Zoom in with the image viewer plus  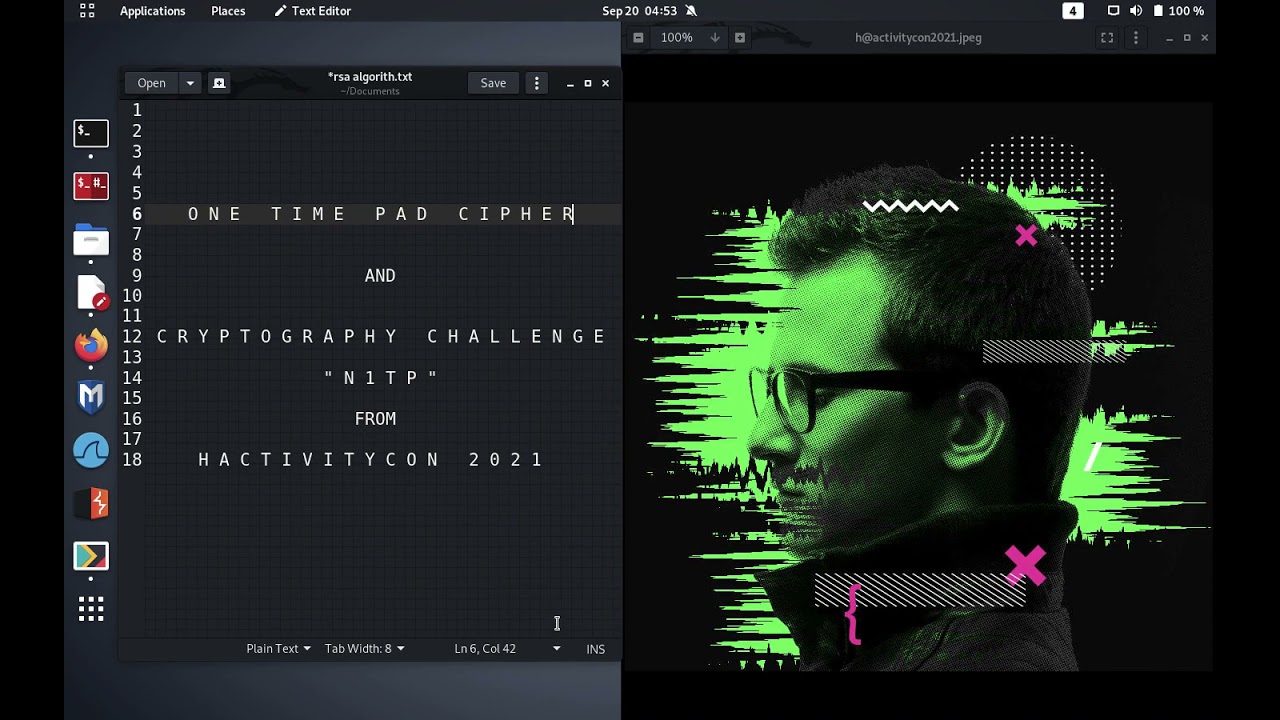tap(740, 38)
